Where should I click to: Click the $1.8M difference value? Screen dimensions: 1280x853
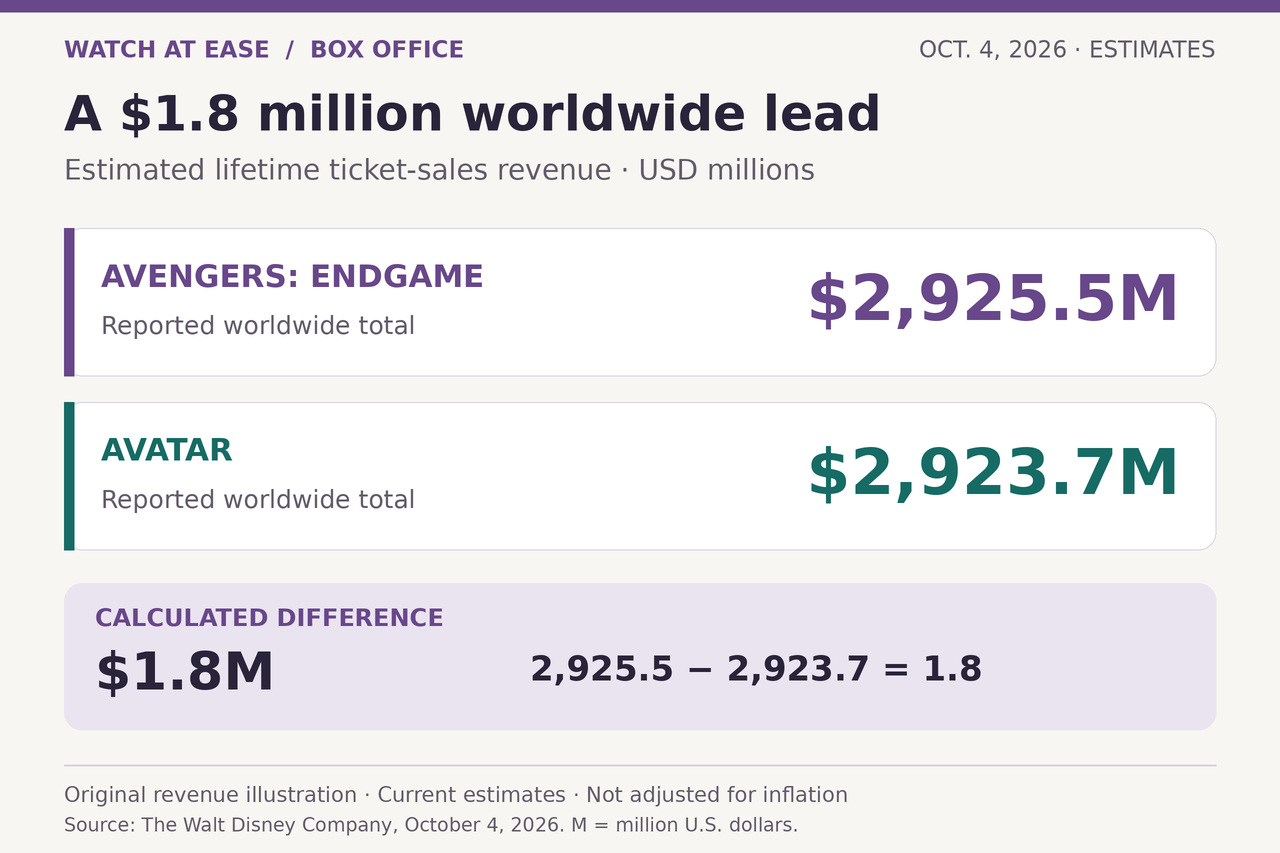pyautogui.click(x=184, y=673)
